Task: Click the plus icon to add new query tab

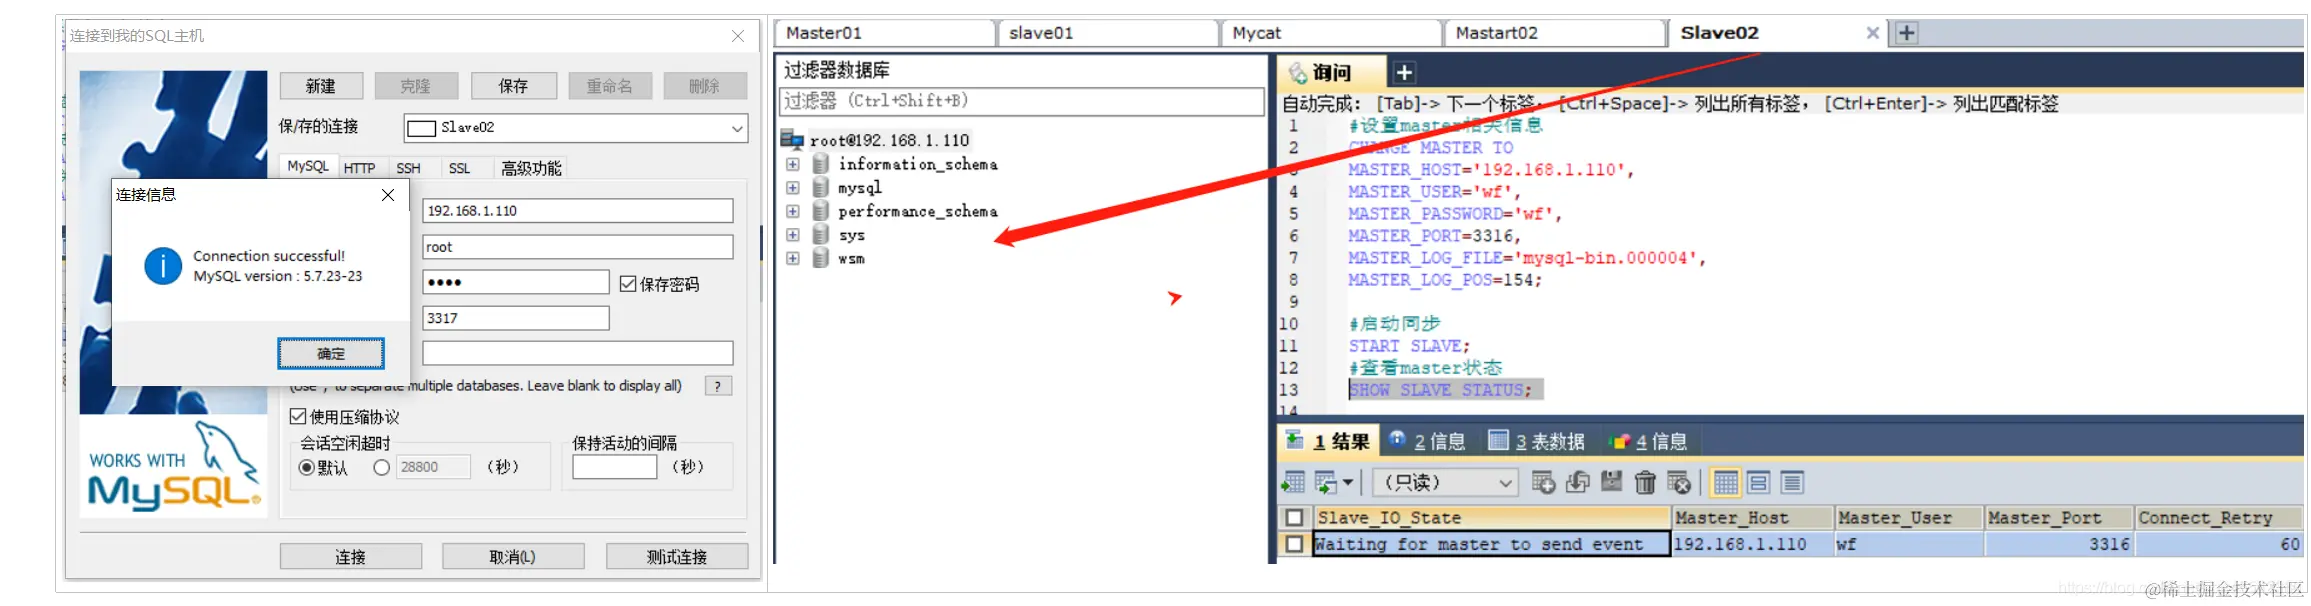Action: (x=1404, y=72)
